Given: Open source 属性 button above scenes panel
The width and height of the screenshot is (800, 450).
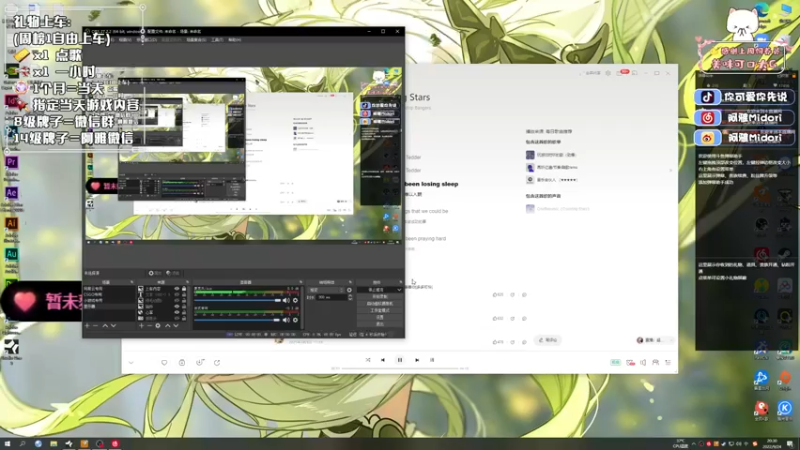Looking at the screenshot, I should tap(156, 273).
